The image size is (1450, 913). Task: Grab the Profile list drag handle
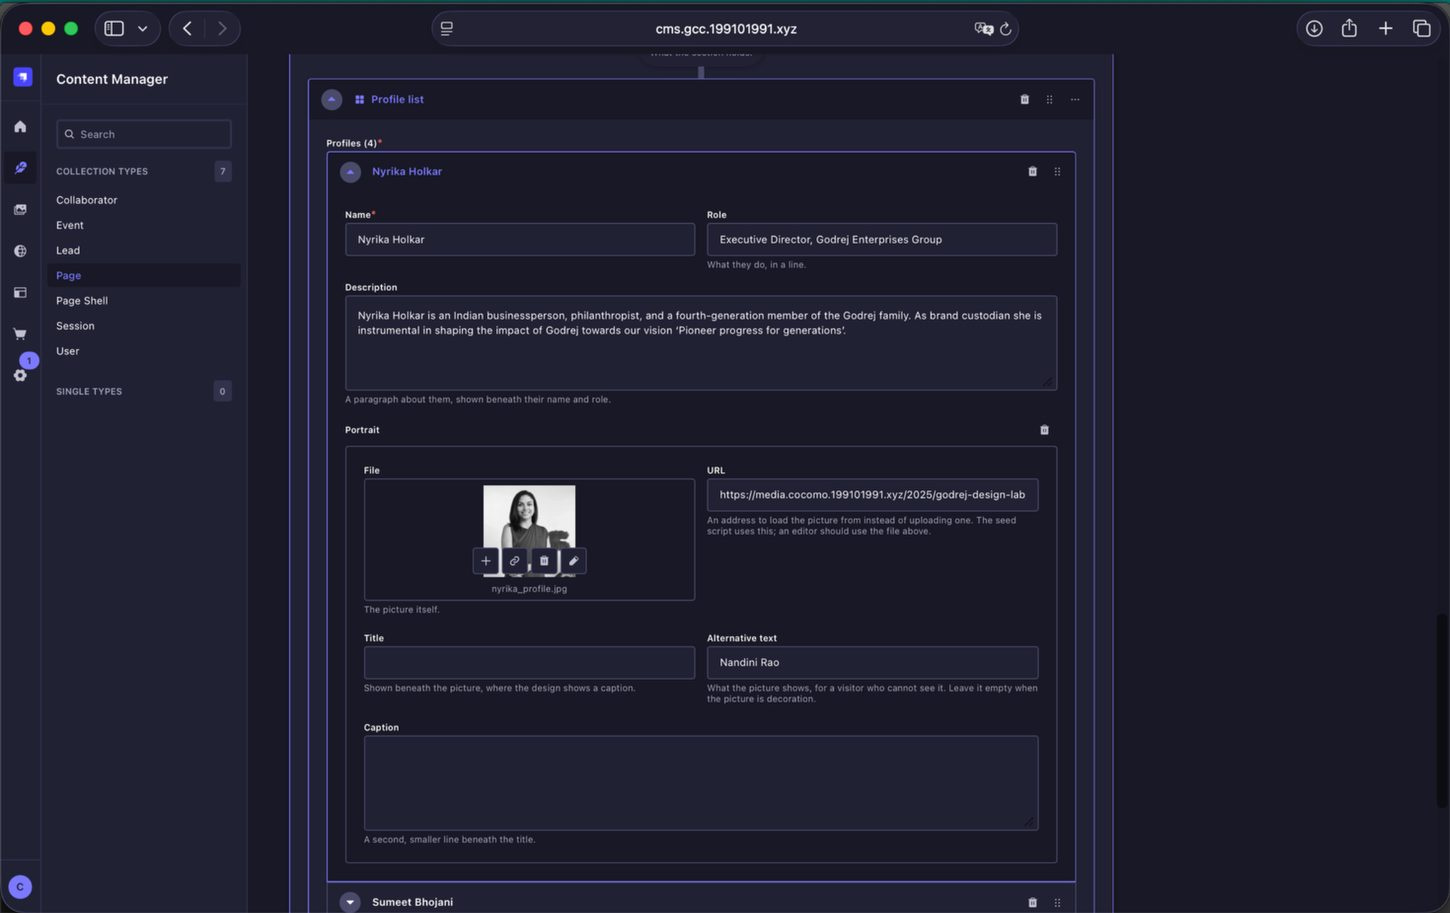tap(1049, 99)
